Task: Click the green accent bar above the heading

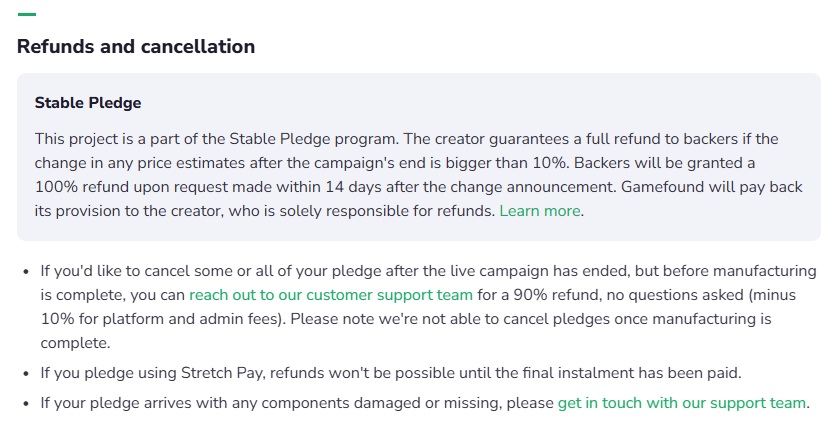Action: click(27, 14)
